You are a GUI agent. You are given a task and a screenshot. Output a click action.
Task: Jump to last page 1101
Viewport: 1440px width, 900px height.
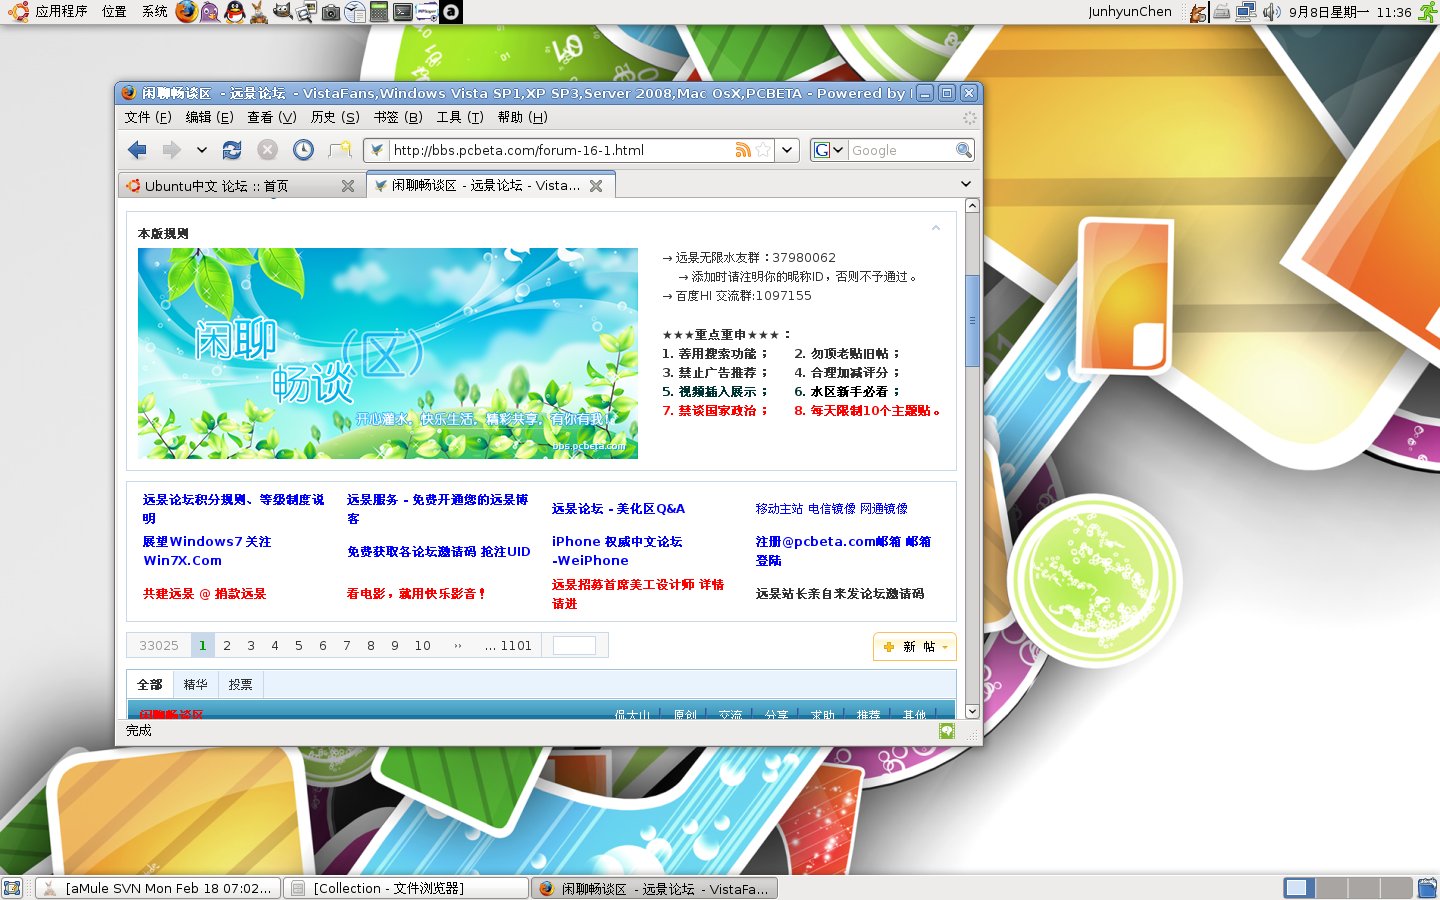tap(509, 646)
